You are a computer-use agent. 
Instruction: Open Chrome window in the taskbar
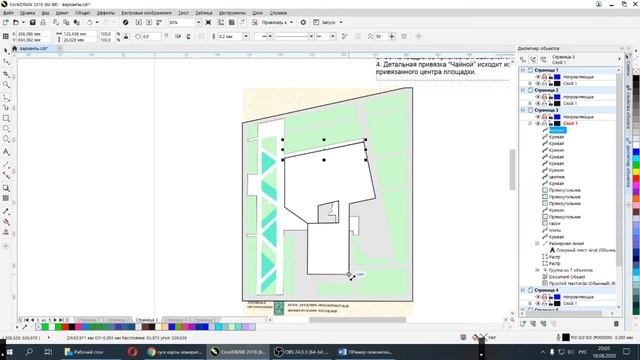click(x=176, y=351)
